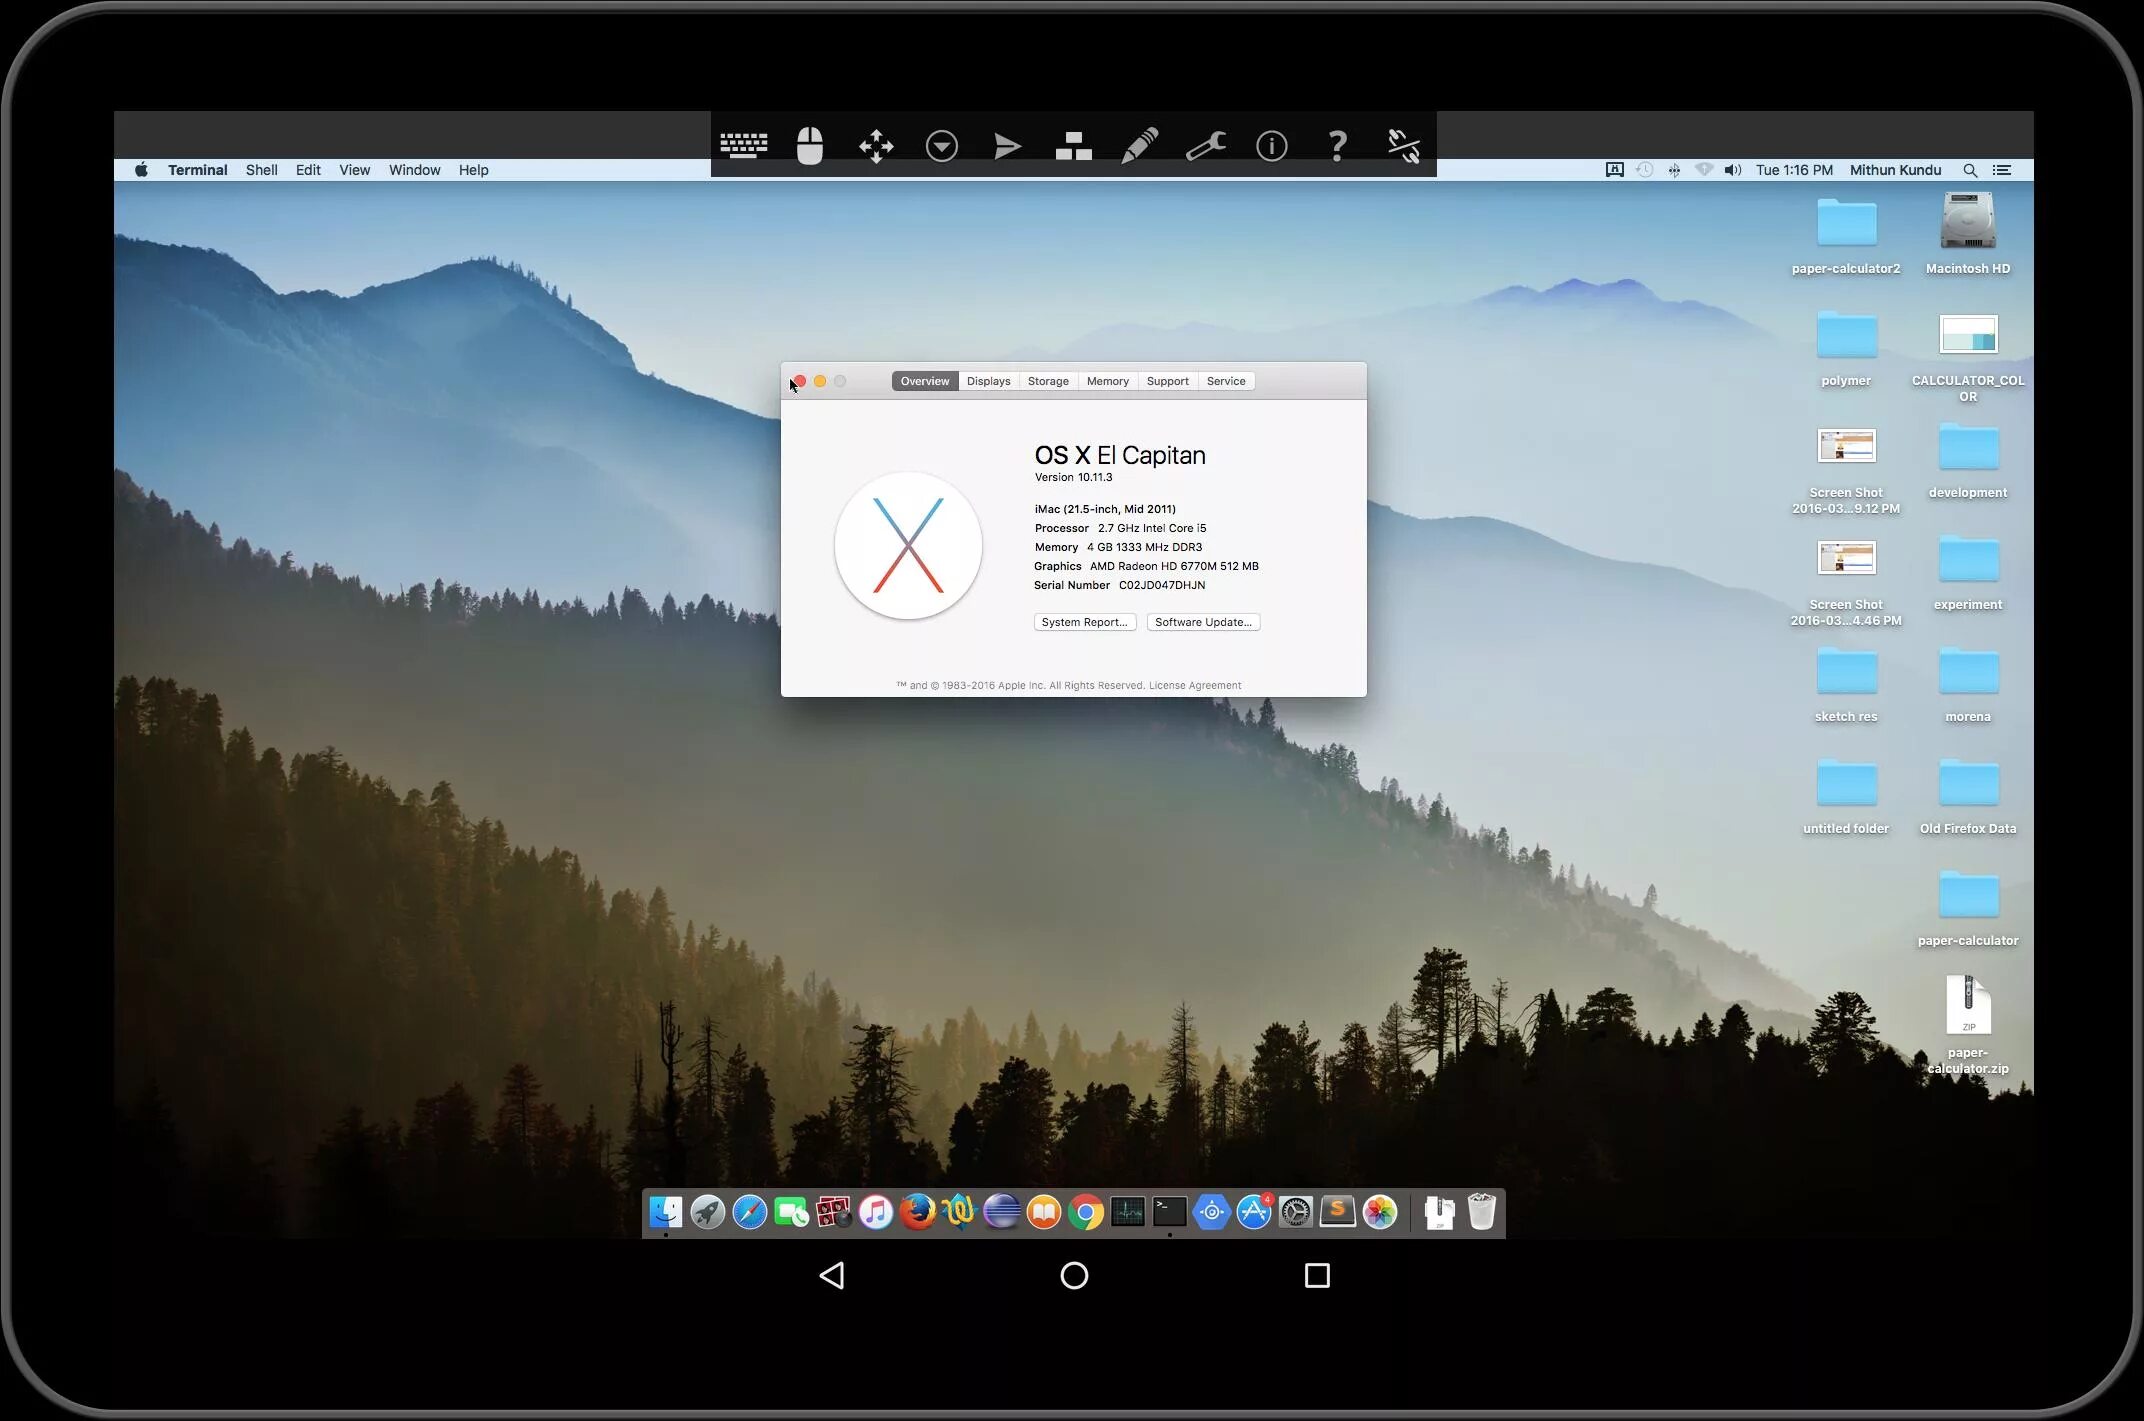Open Finder from the dock
This screenshot has height=1421, width=2144.
[x=666, y=1212]
